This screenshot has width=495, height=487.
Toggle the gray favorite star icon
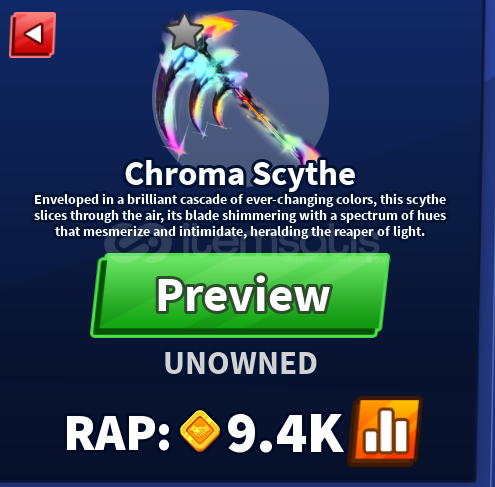pyautogui.click(x=184, y=32)
